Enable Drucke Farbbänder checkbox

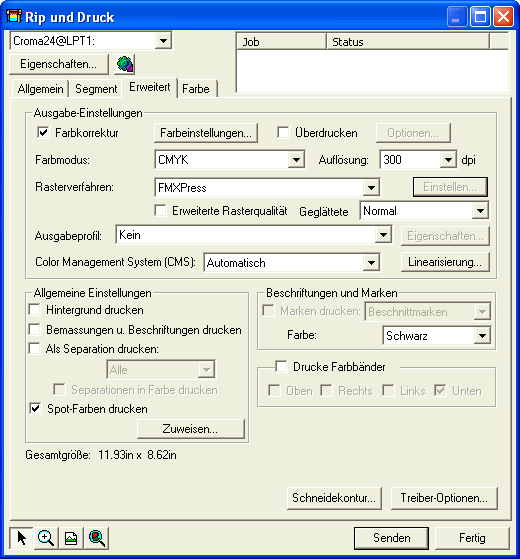(281, 366)
